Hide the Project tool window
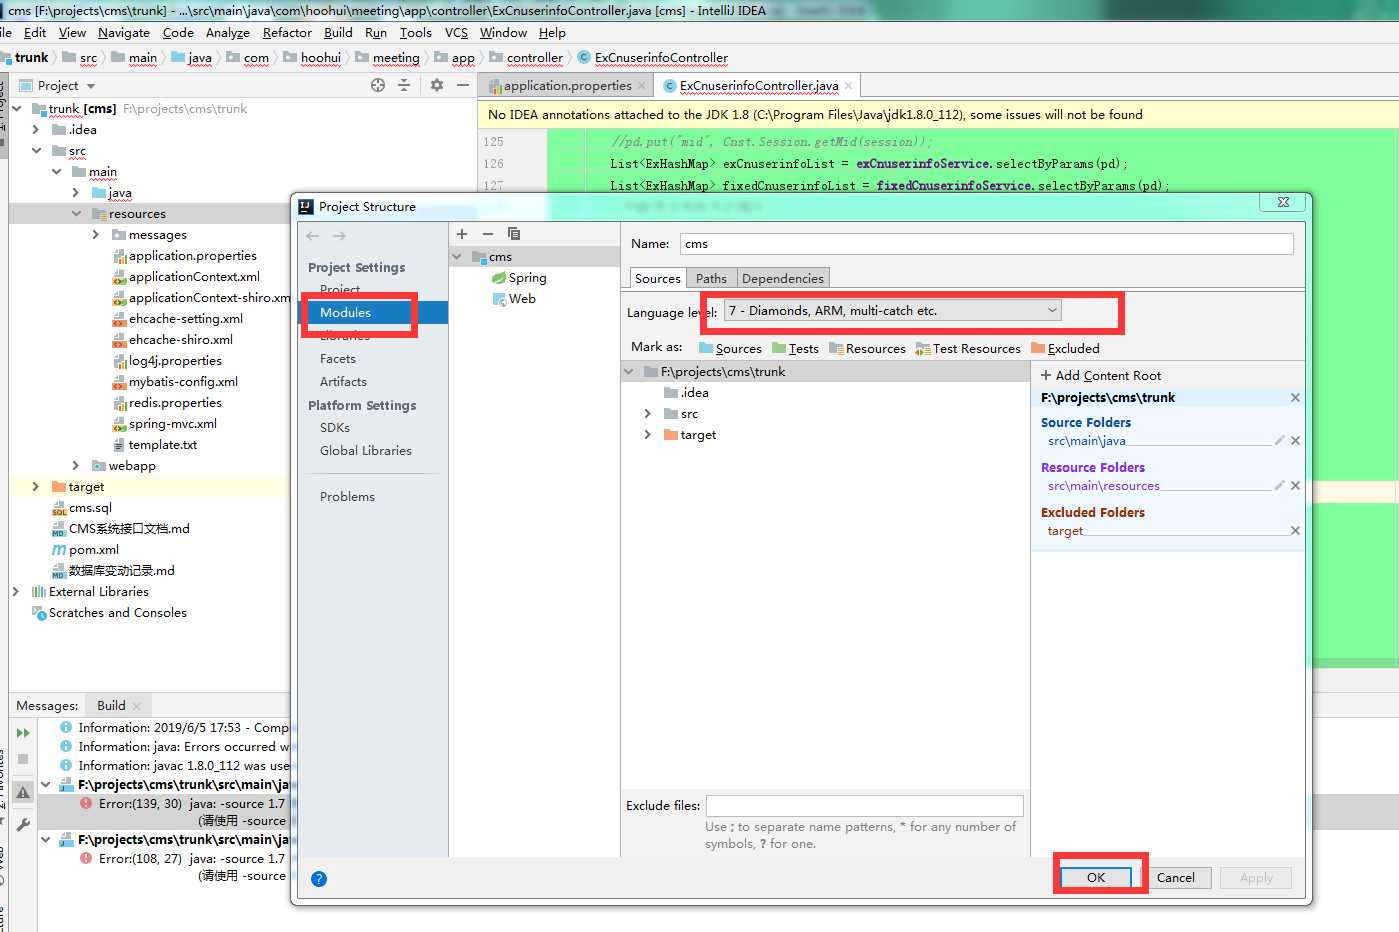The height and width of the screenshot is (932, 1399). (463, 85)
